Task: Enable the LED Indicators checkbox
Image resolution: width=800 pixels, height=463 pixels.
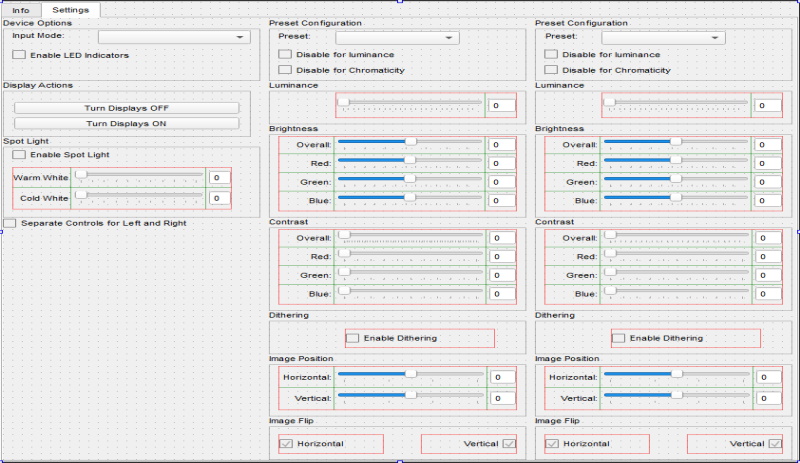Action: [70, 55]
